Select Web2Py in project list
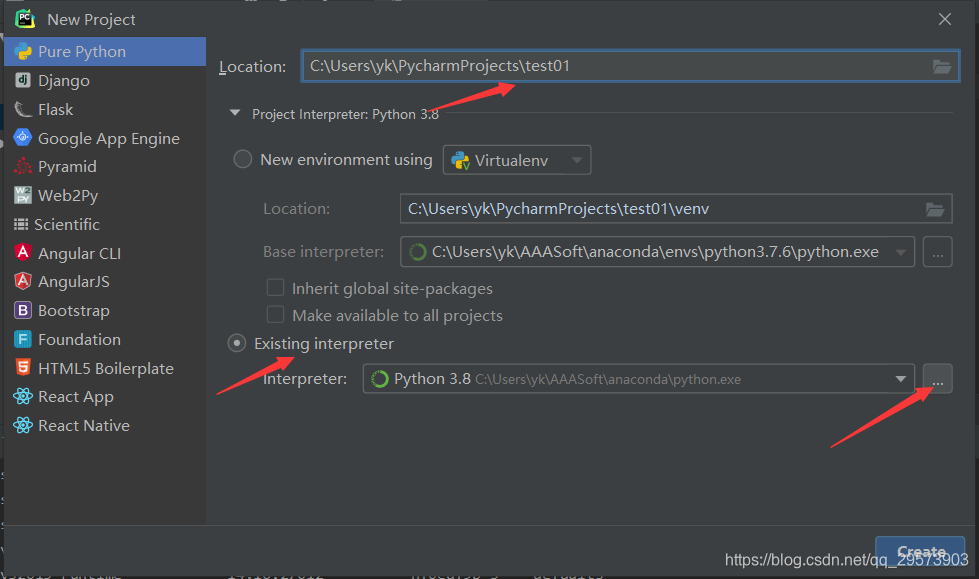This screenshot has height=579, width=979. click(105, 195)
